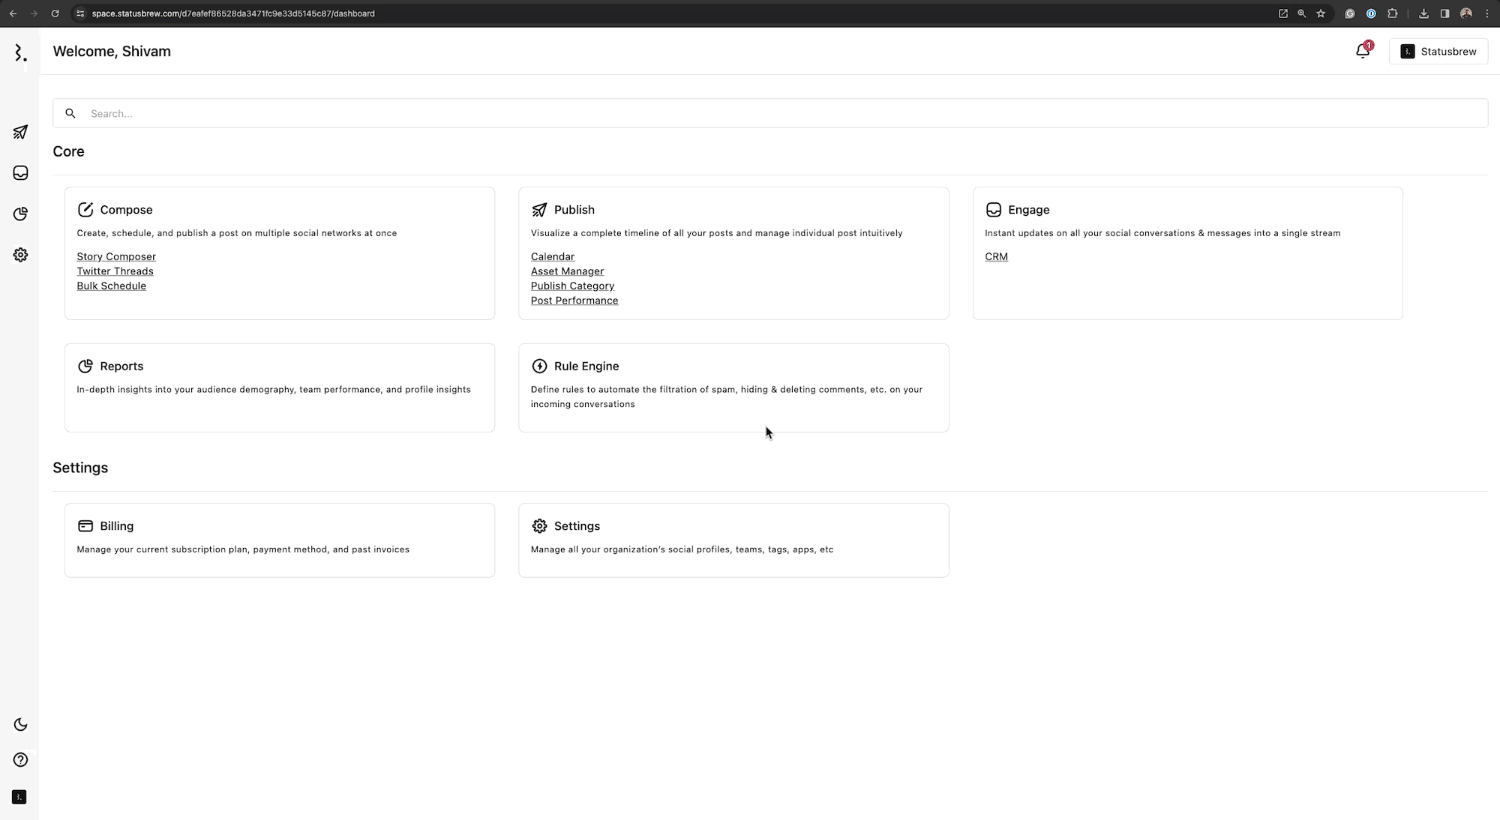
Task: Open the Story Composer link
Action: click(116, 257)
